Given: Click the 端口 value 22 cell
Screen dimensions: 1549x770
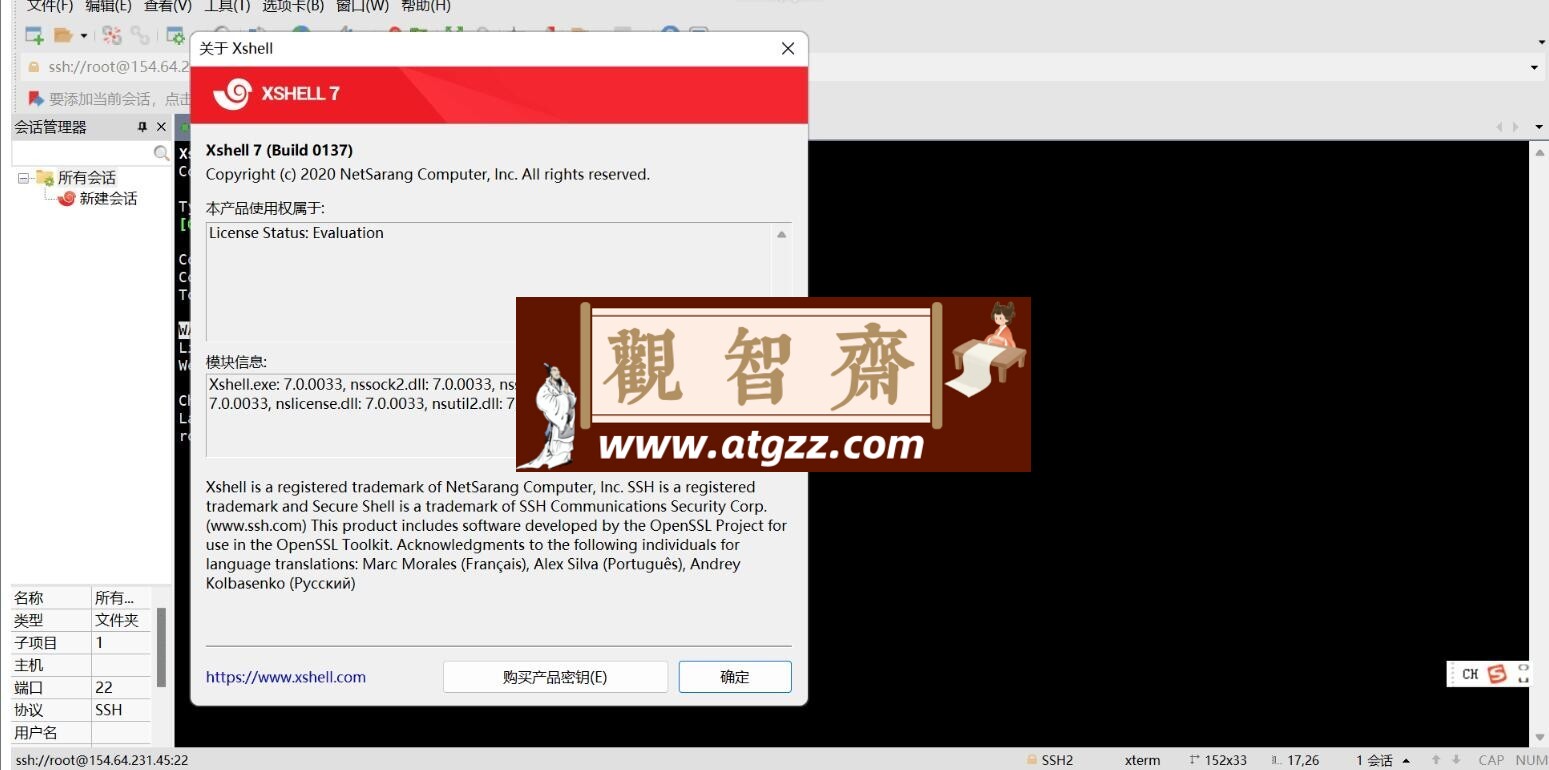Looking at the screenshot, I should [x=120, y=688].
